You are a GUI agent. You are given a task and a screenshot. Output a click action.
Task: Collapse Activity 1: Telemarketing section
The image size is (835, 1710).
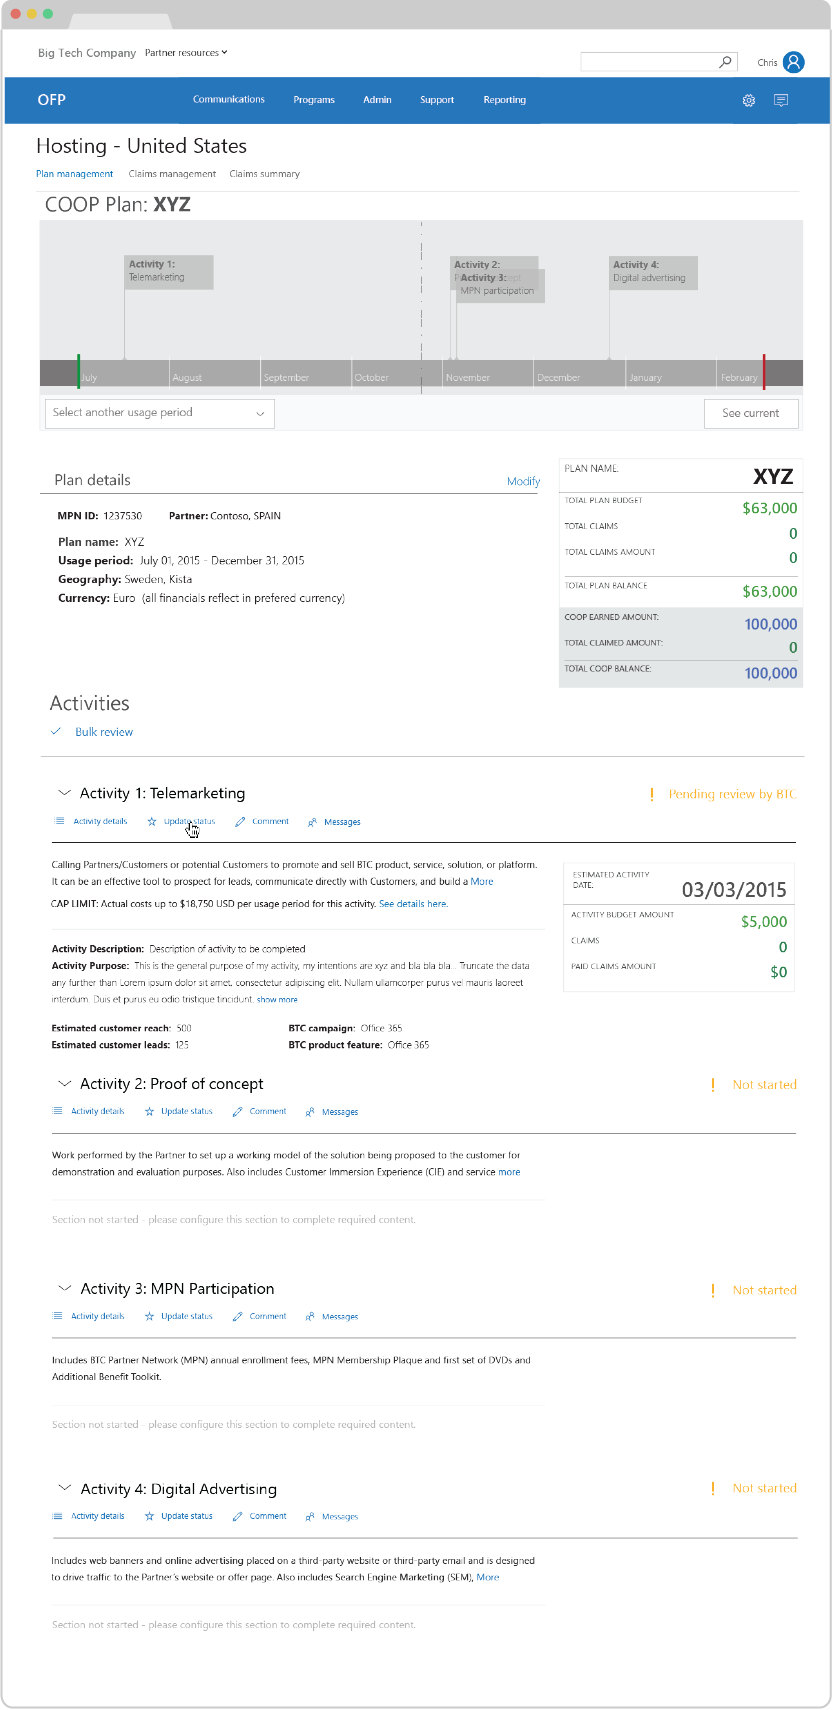click(x=65, y=793)
